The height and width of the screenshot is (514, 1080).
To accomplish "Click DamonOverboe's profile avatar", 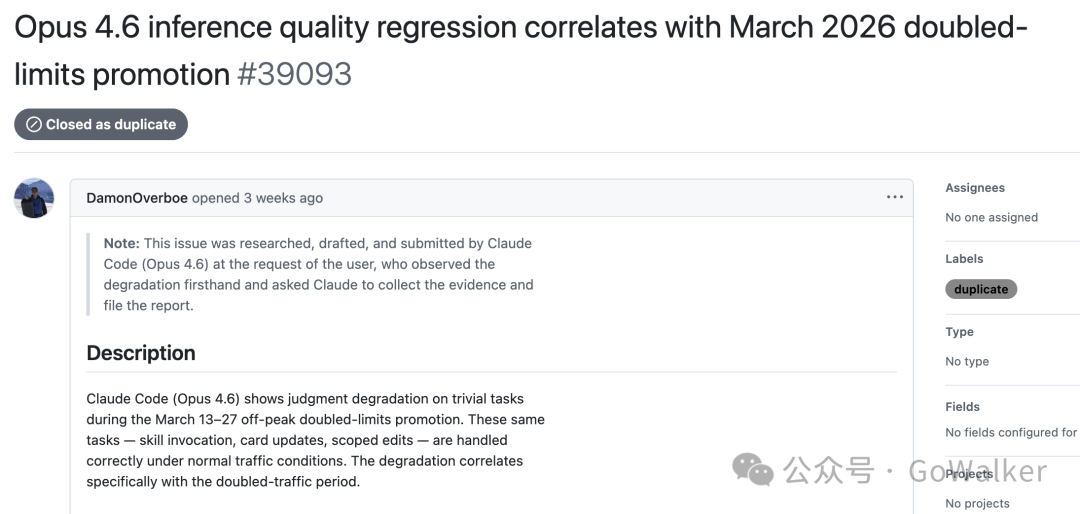I will [34, 198].
